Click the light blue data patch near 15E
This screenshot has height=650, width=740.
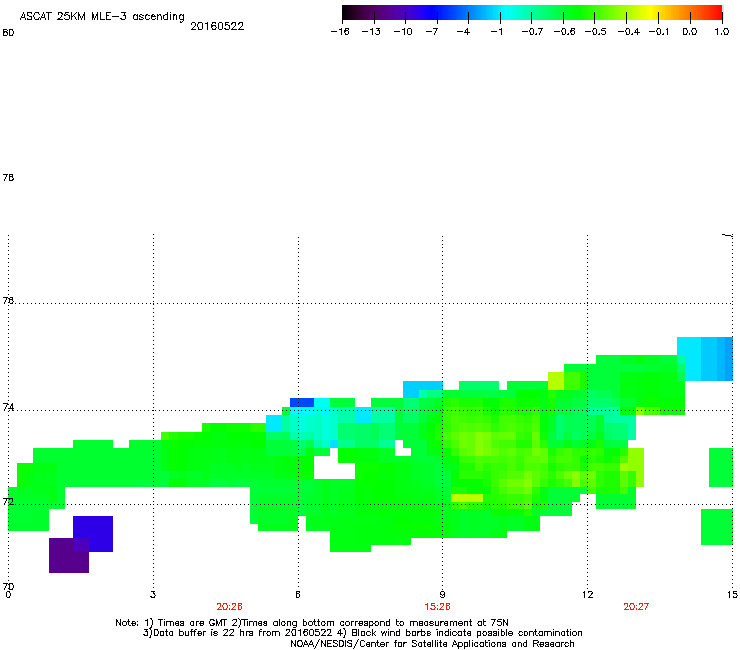(705, 359)
